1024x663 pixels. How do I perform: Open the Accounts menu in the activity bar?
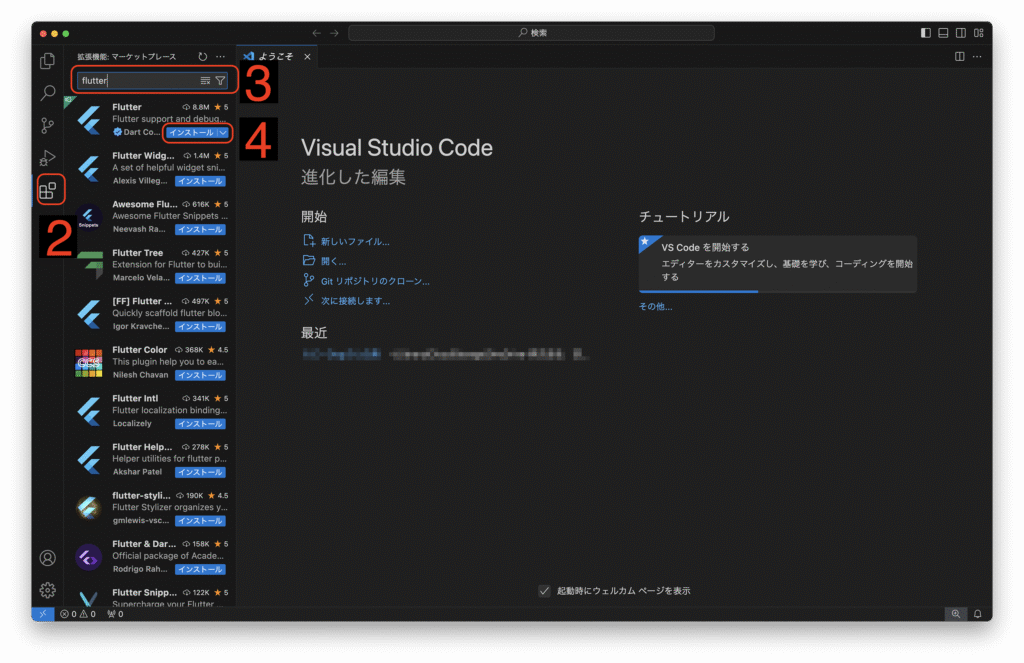[x=48, y=558]
